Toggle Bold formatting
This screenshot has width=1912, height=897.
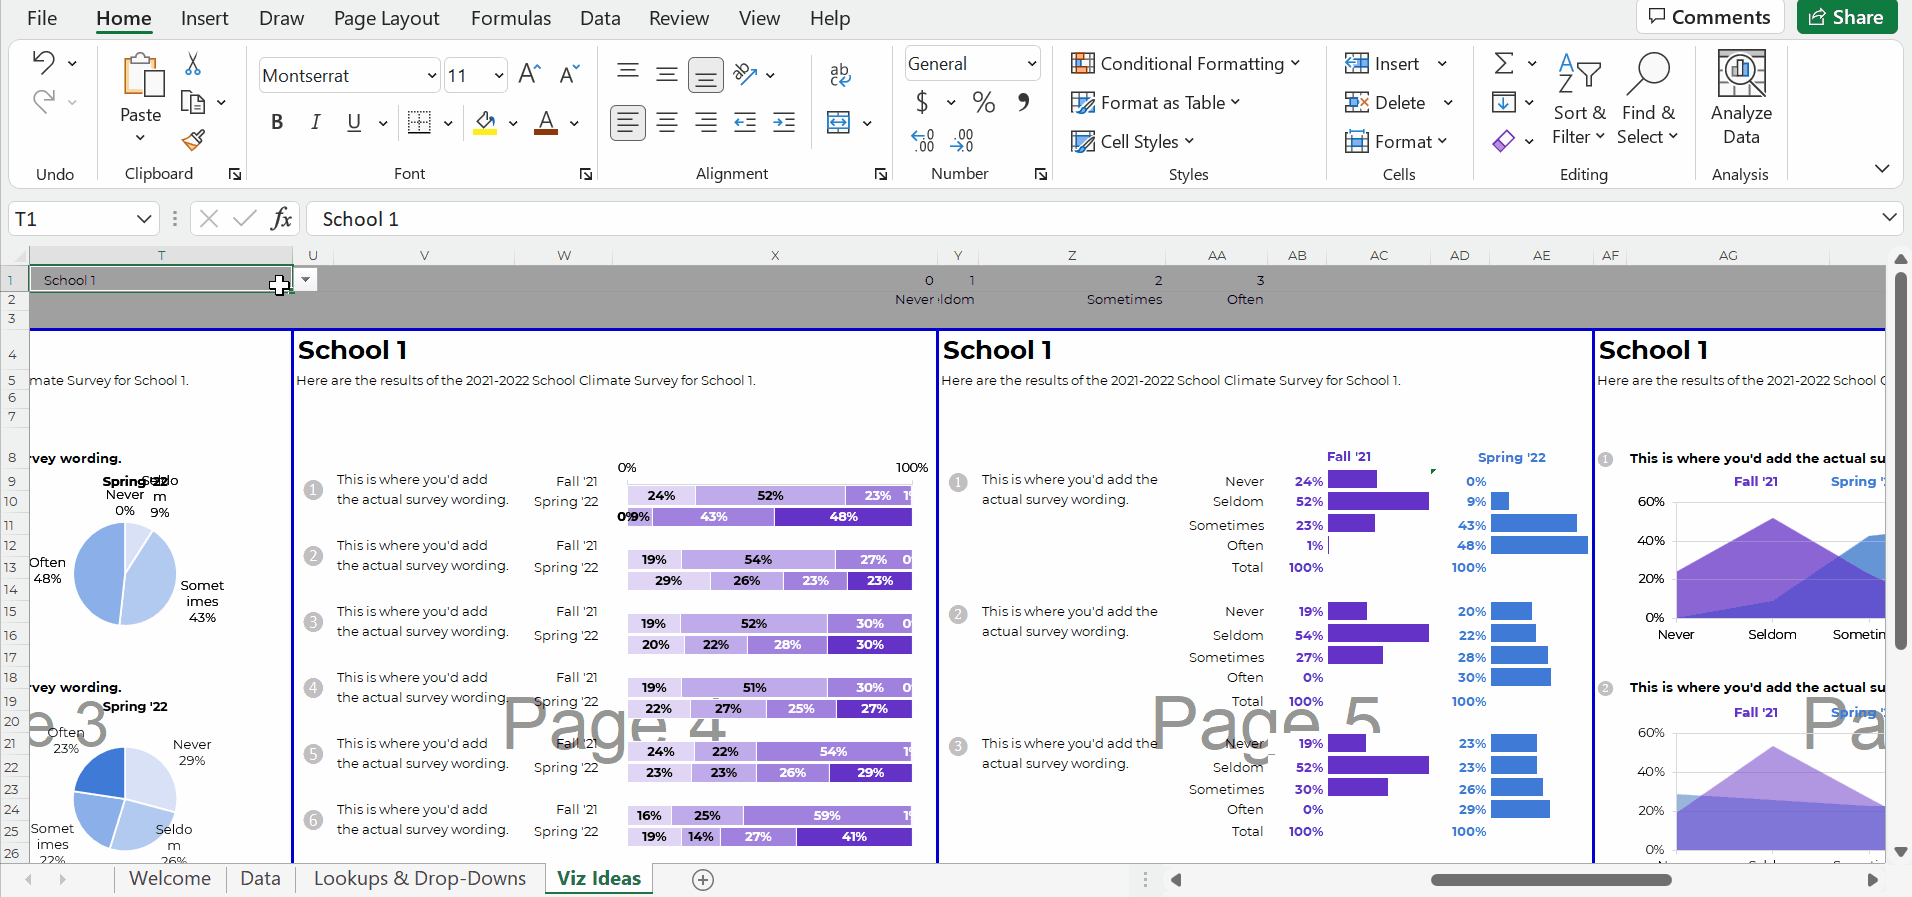(277, 122)
